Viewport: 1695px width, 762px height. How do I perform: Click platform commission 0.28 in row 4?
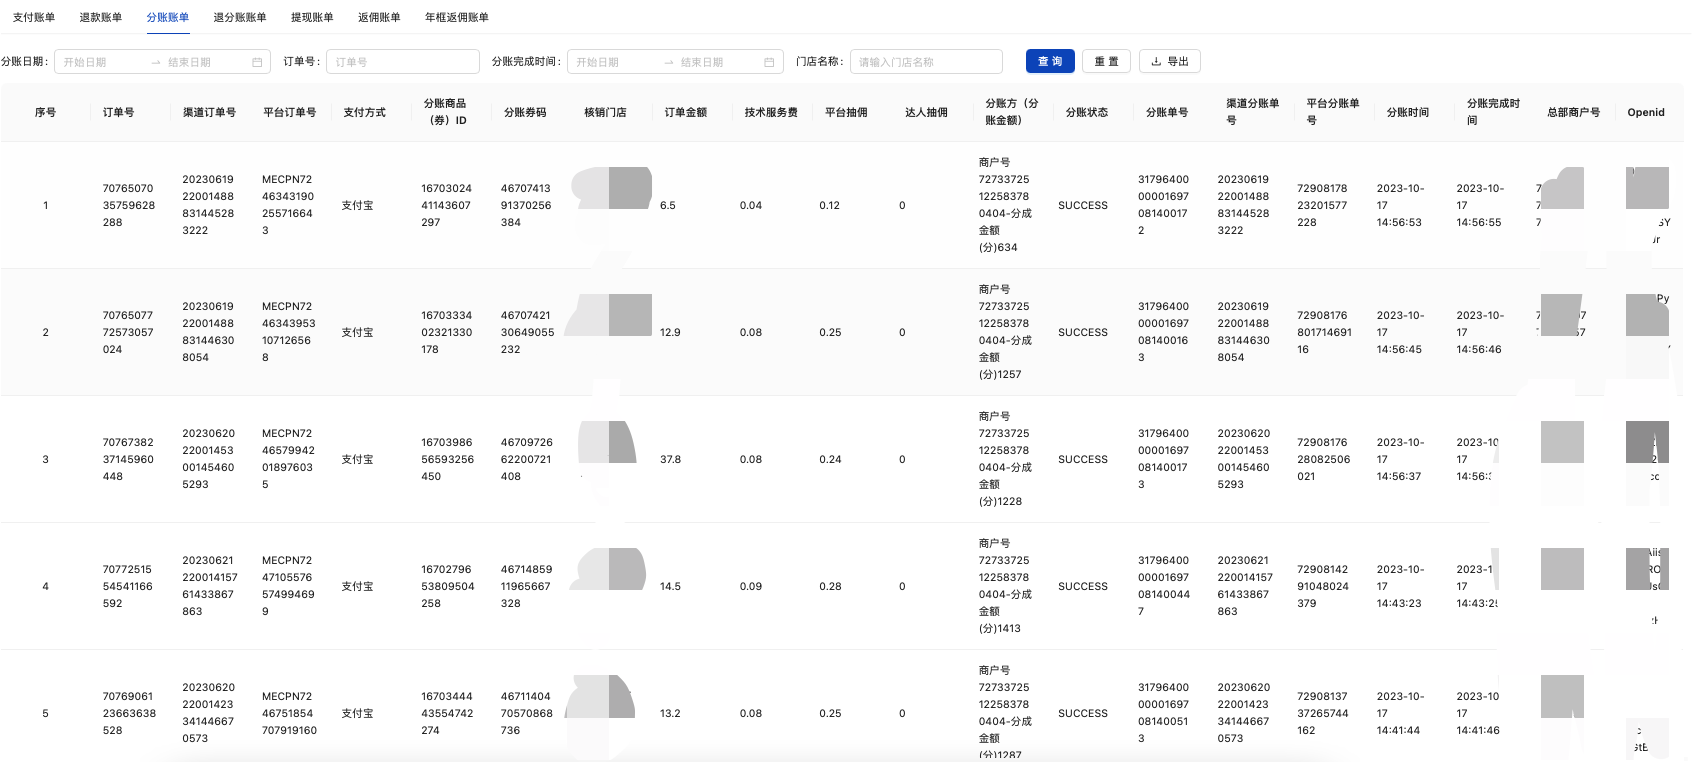point(830,586)
